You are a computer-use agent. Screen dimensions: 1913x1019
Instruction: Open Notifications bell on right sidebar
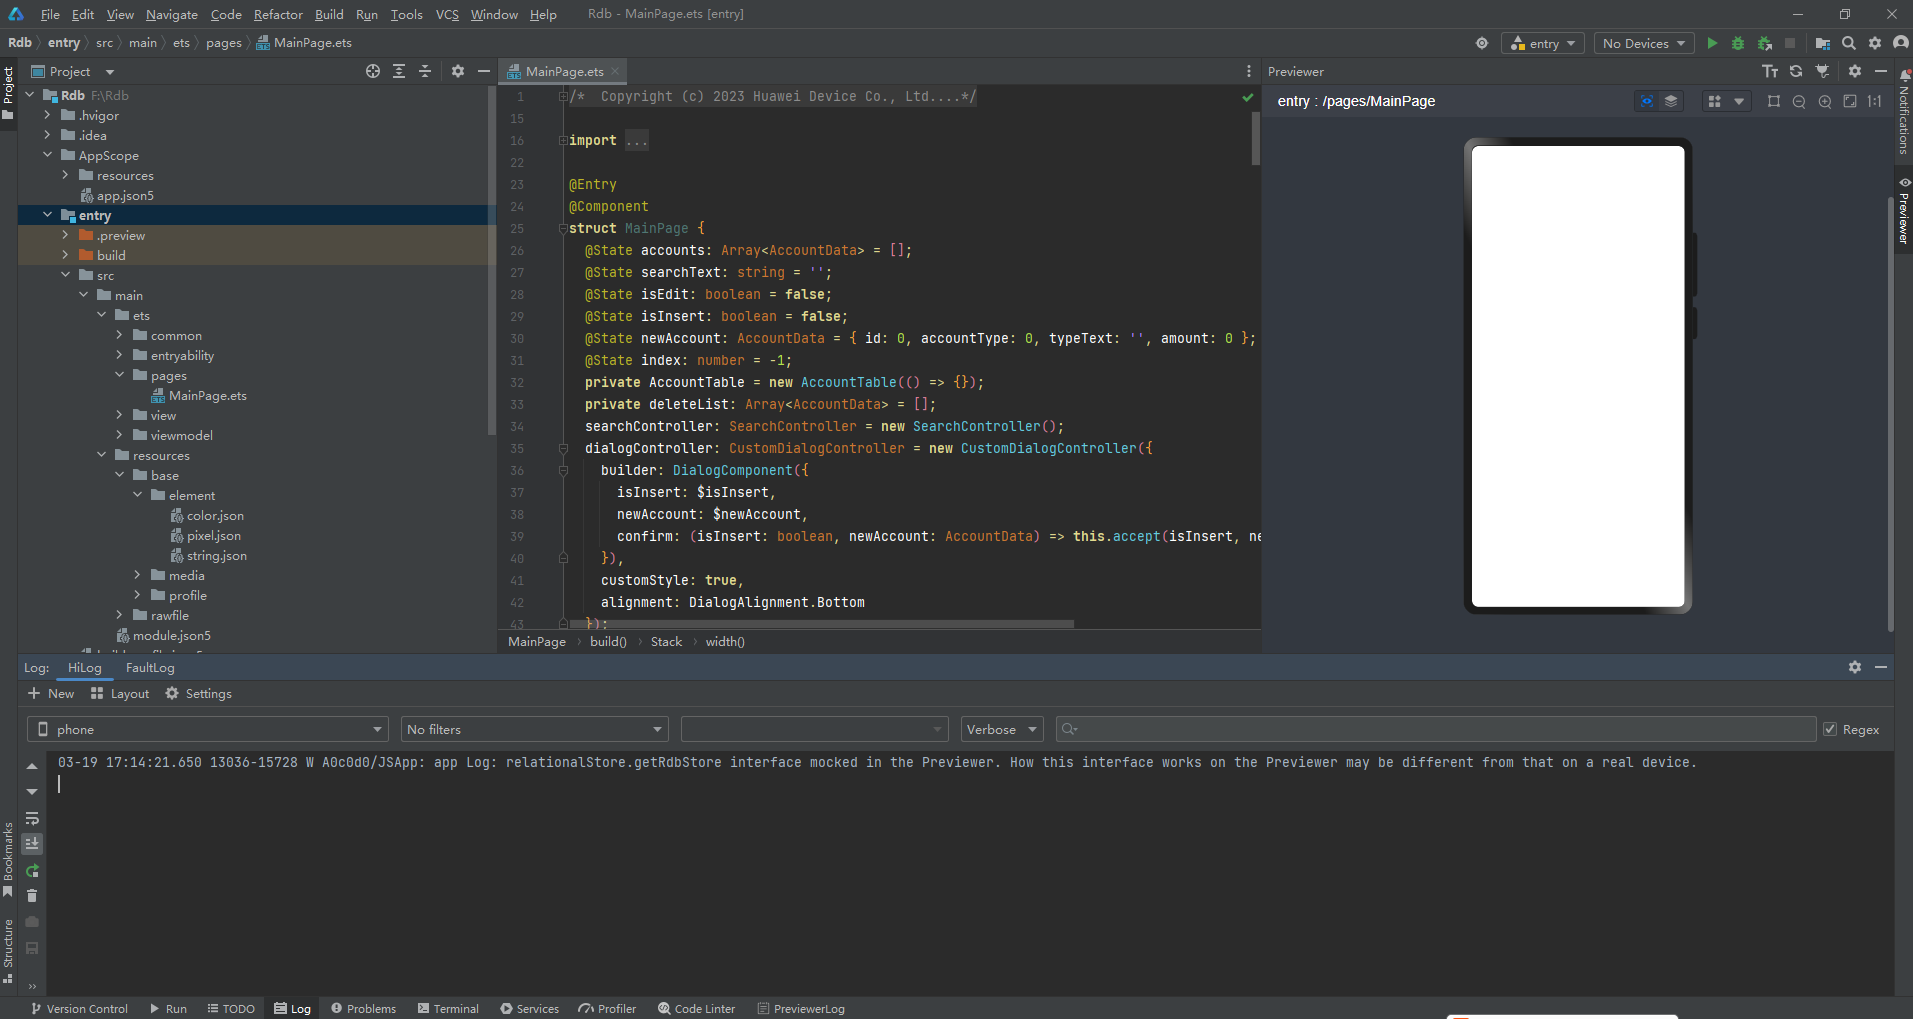pos(1904,76)
